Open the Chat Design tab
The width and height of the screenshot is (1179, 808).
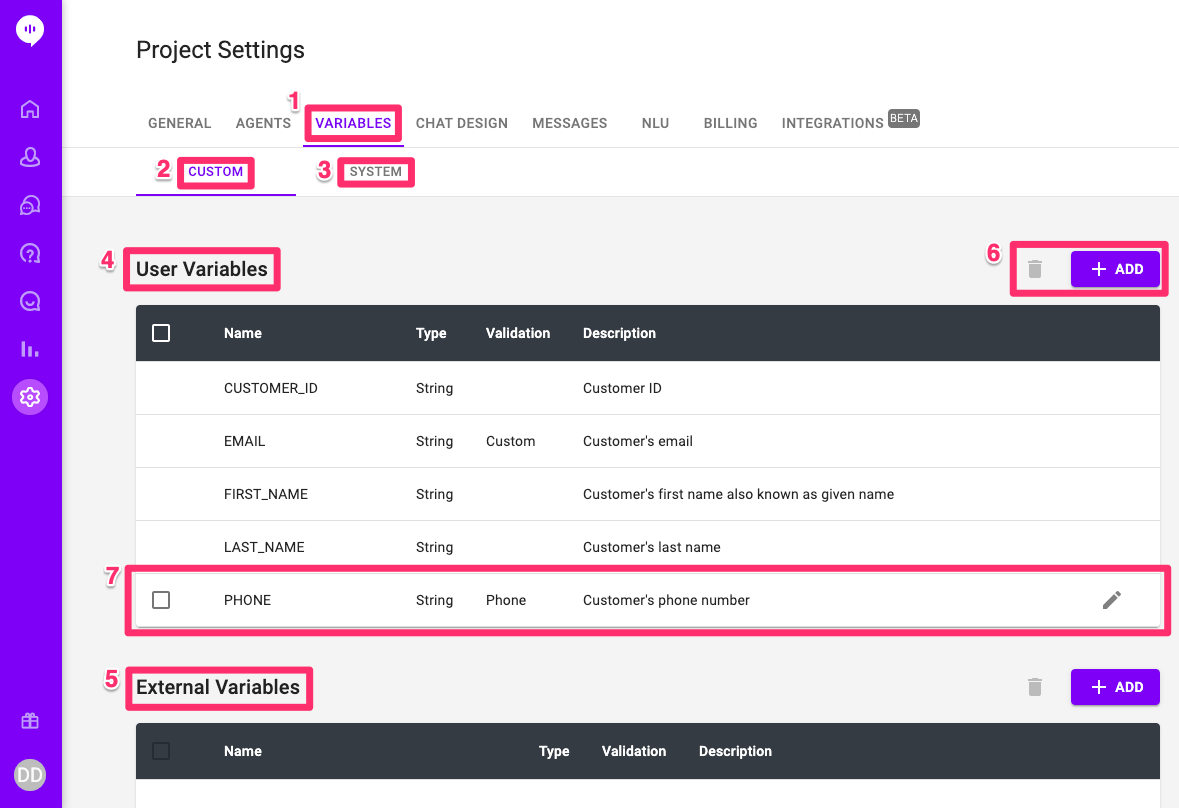click(462, 123)
